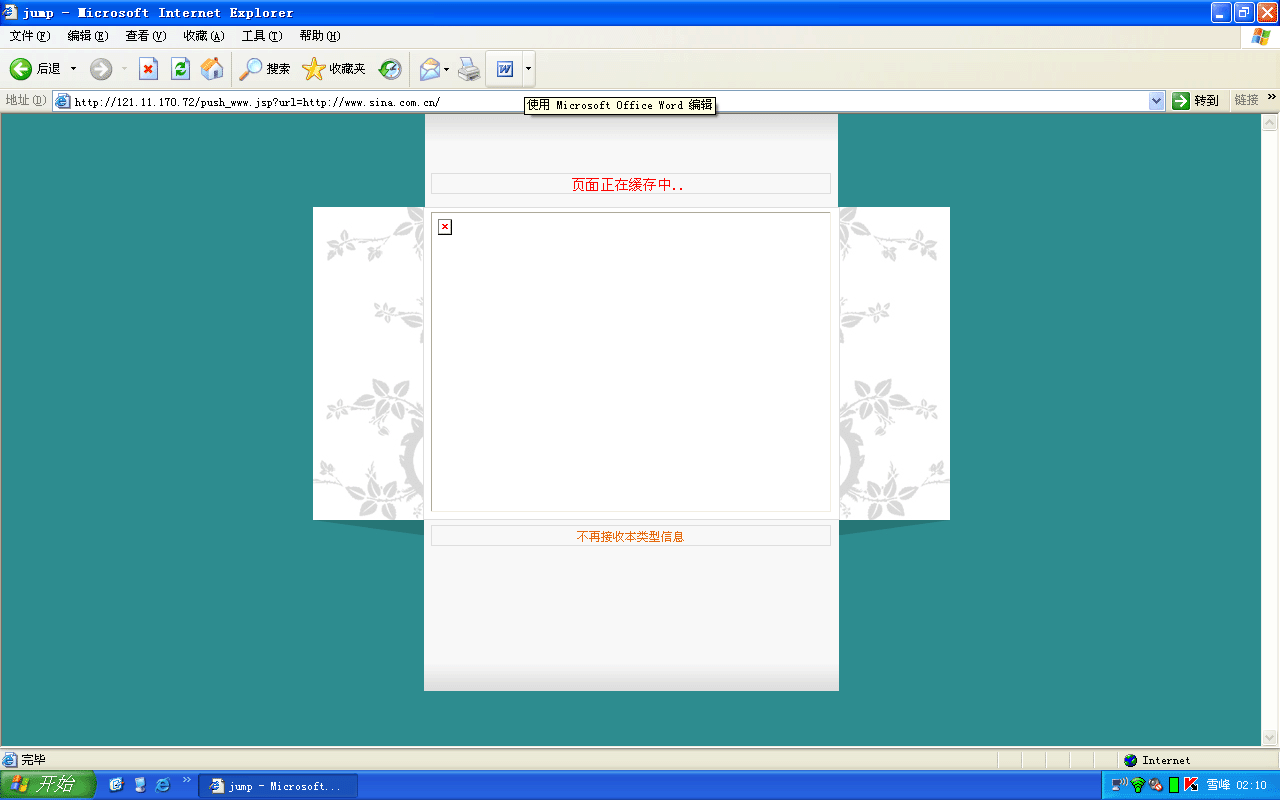Click the 转到 (Go) button
The width and height of the screenshot is (1280, 800).
[x=1196, y=101]
